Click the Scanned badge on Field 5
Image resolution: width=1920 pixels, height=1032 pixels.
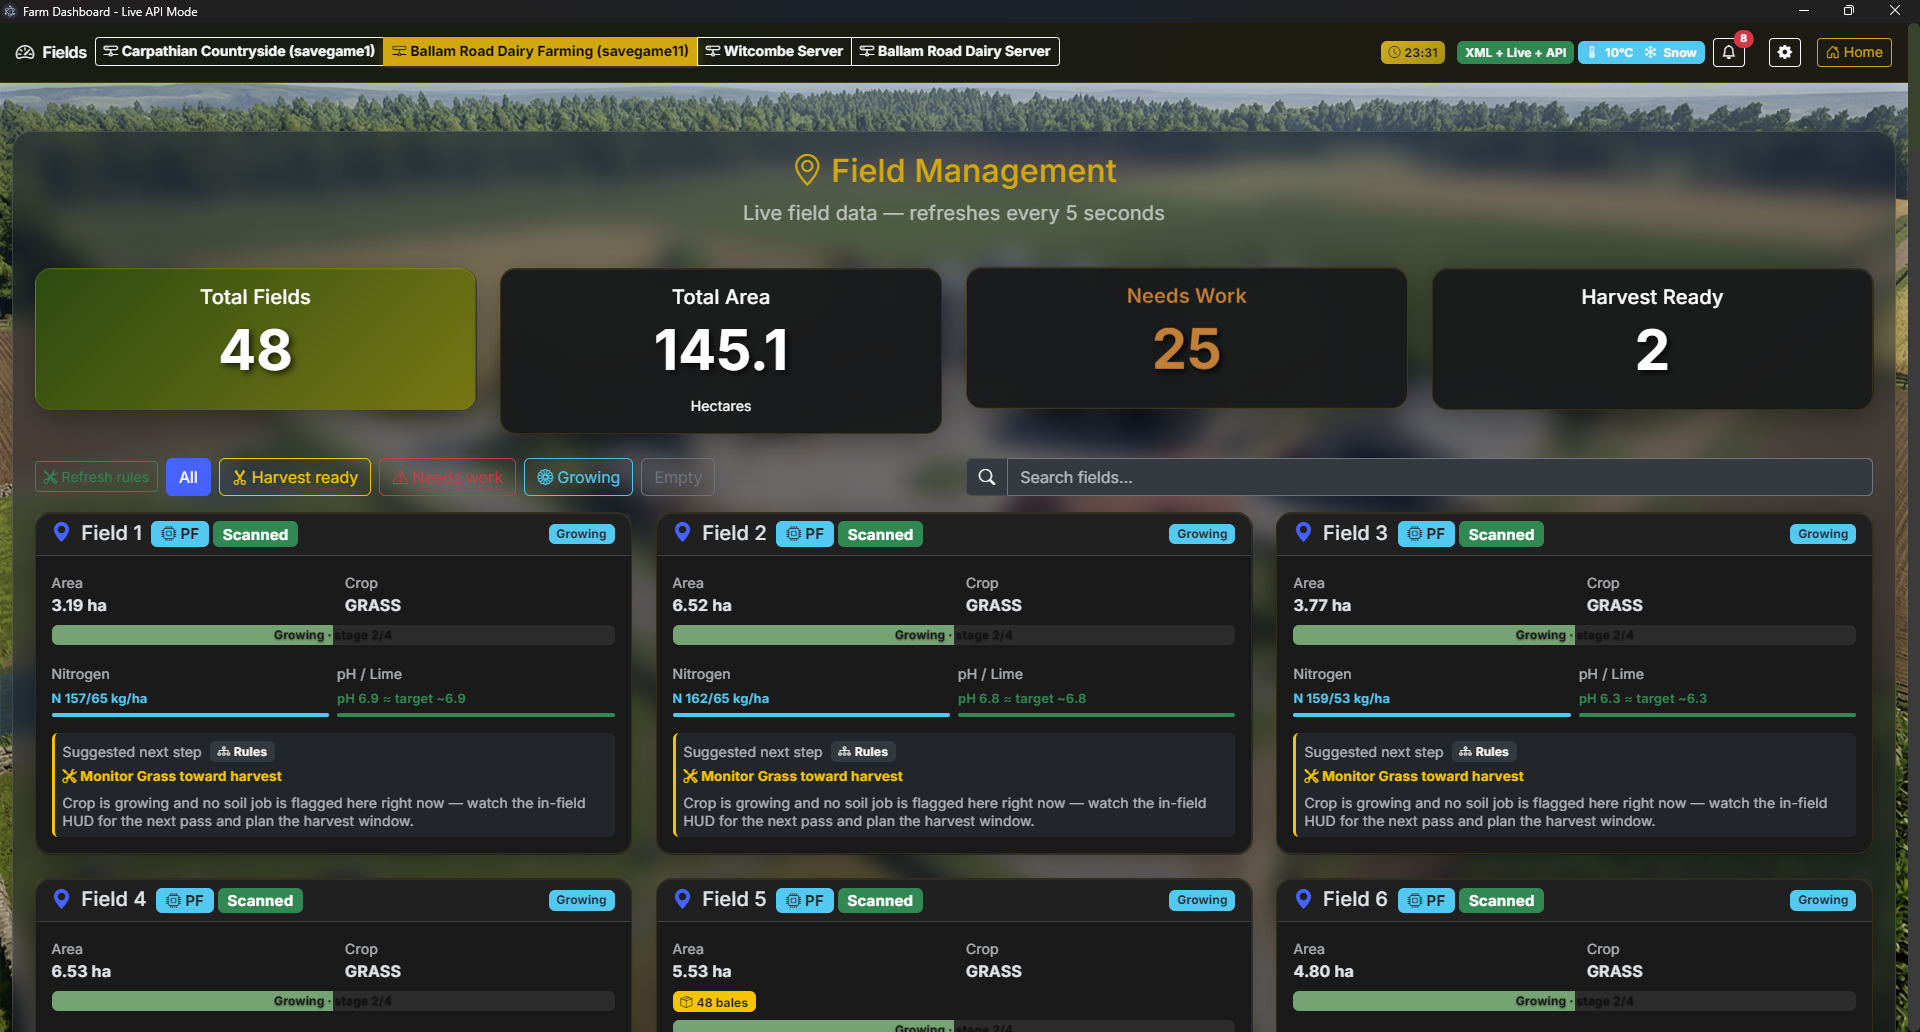point(880,900)
